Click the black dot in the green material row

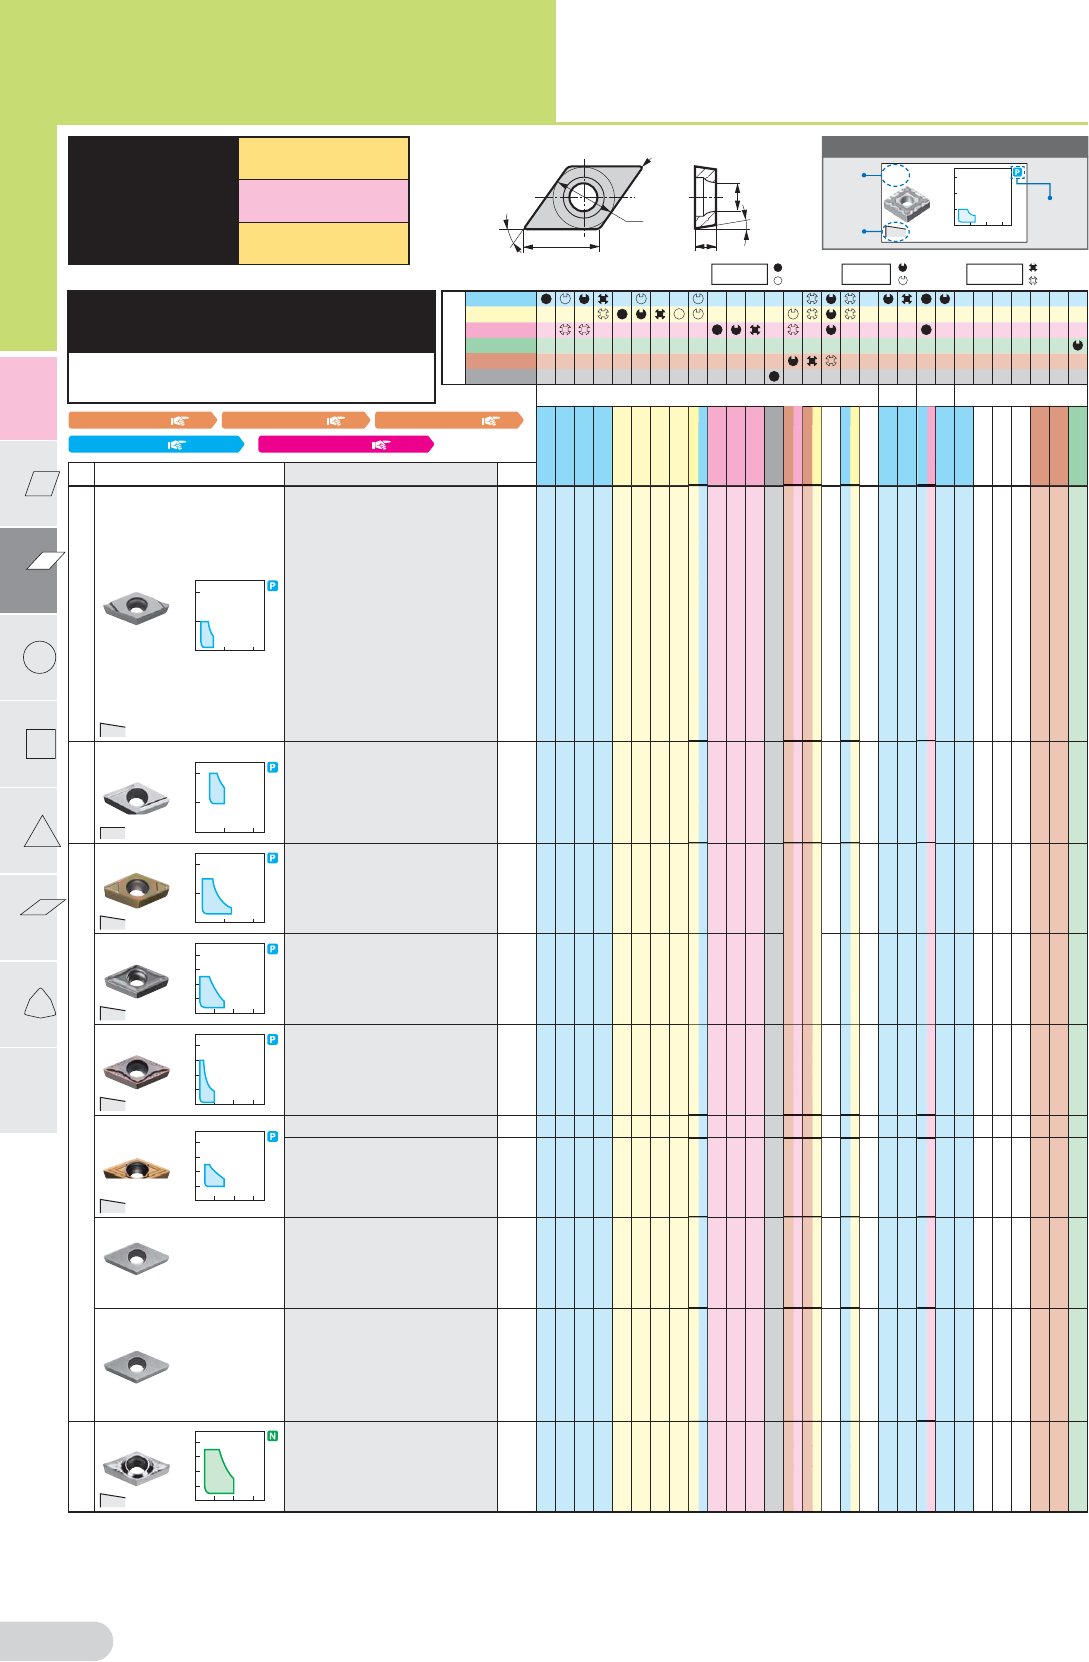pos(1078,345)
